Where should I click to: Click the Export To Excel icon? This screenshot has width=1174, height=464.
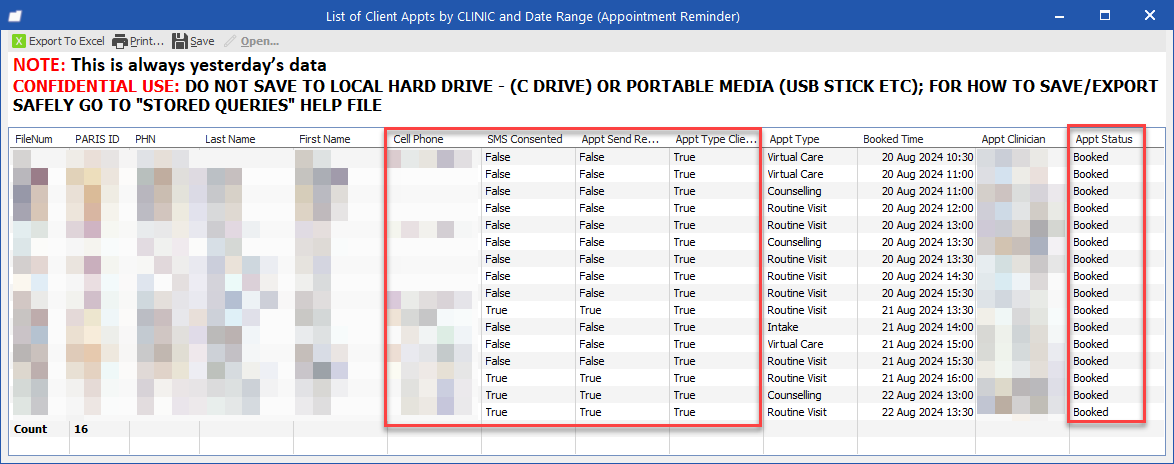[x=19, y=41]
